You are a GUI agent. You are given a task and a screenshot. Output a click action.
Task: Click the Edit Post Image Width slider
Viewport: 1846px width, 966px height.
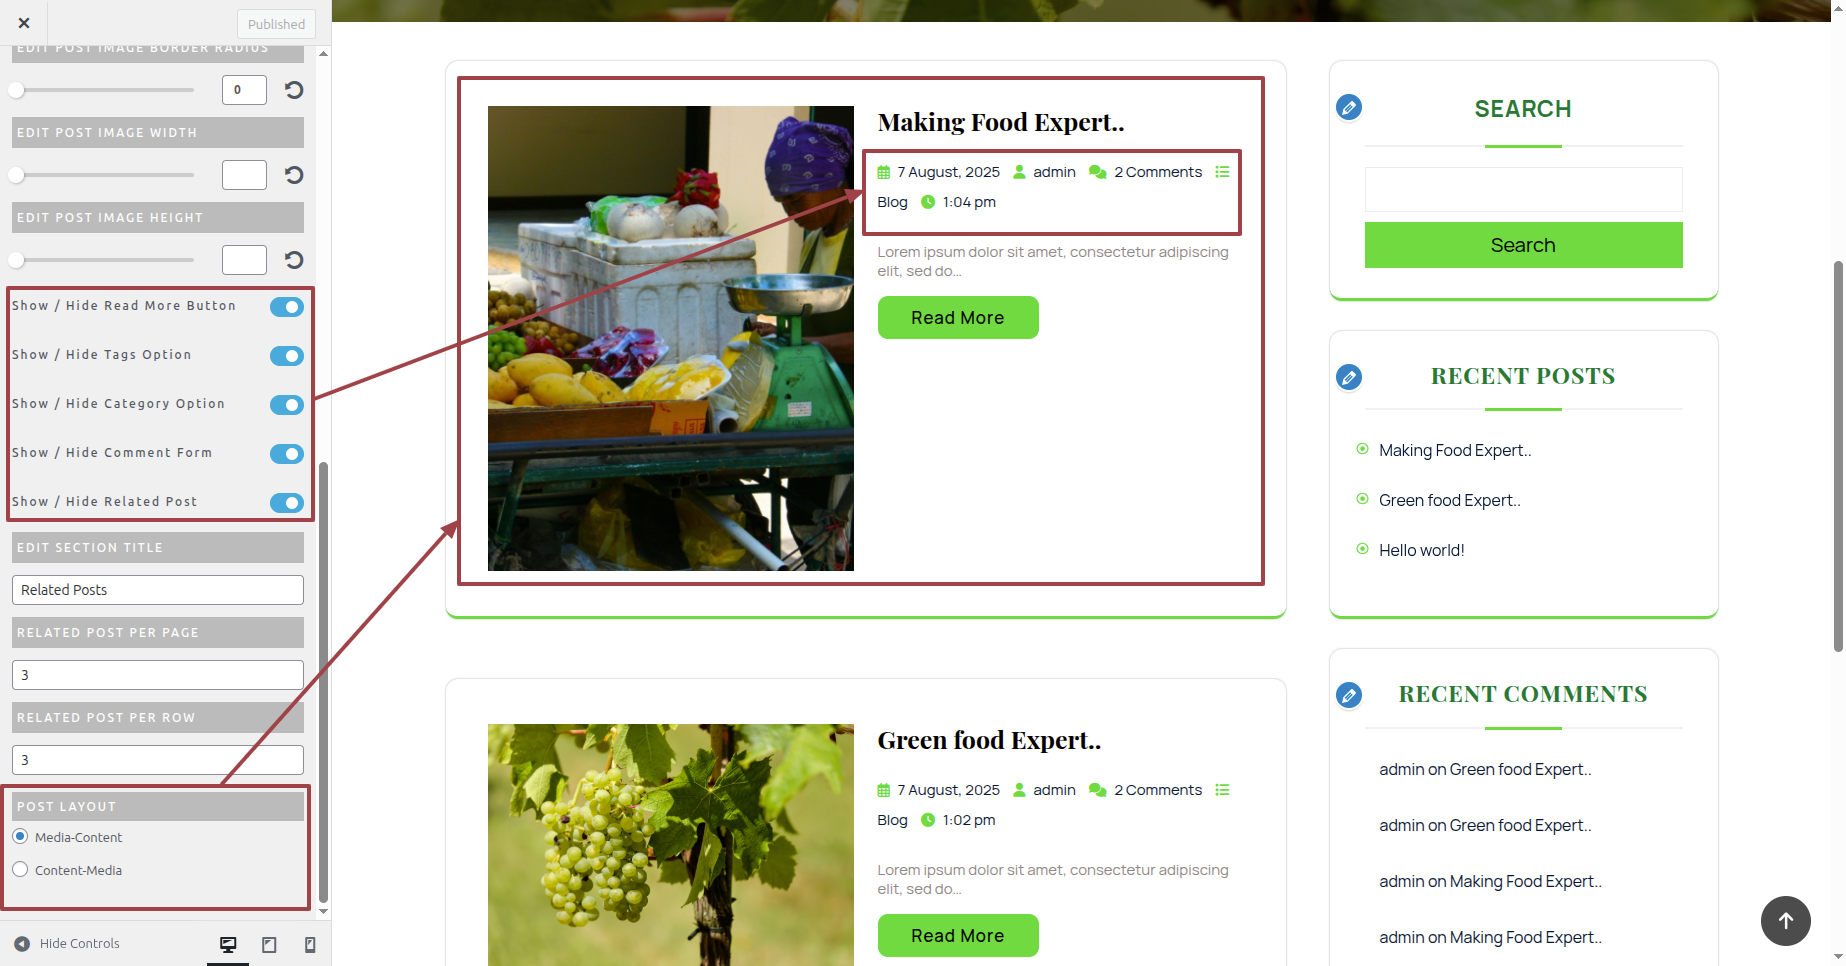point(103,175)
